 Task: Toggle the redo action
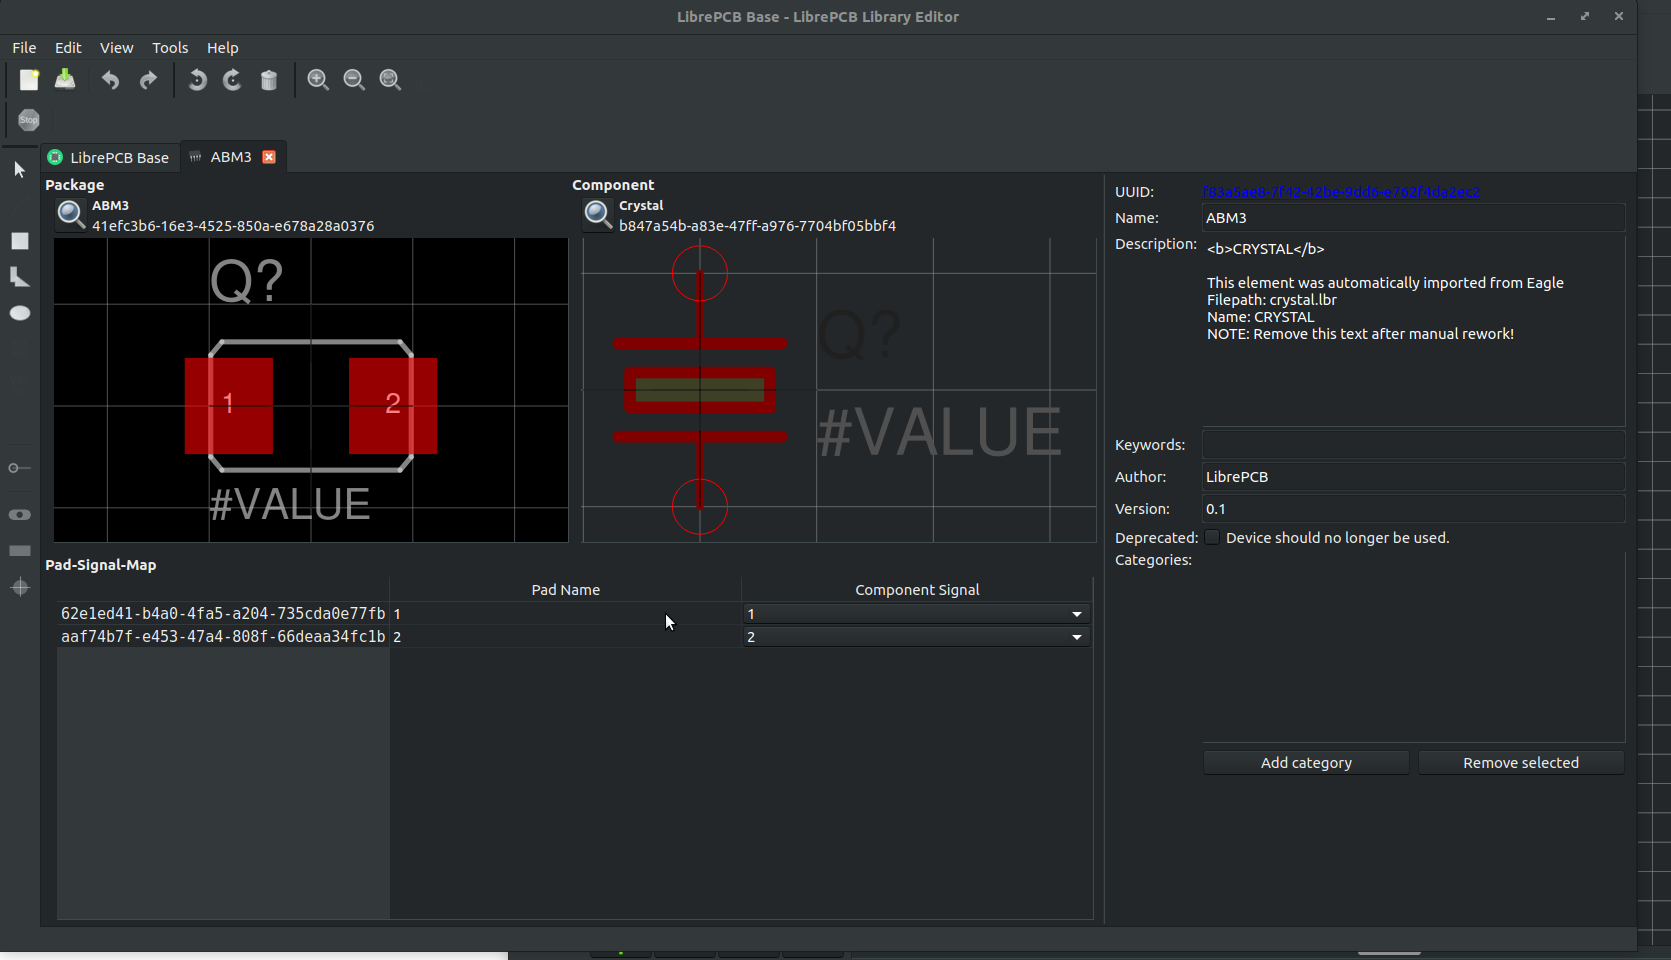point(148,80)
